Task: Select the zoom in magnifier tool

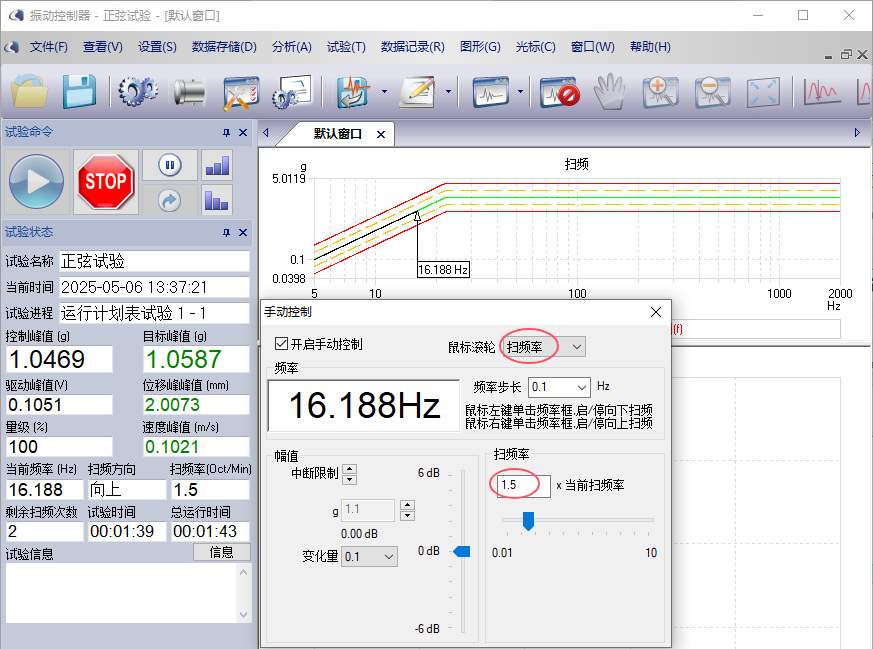Action: 660,92
